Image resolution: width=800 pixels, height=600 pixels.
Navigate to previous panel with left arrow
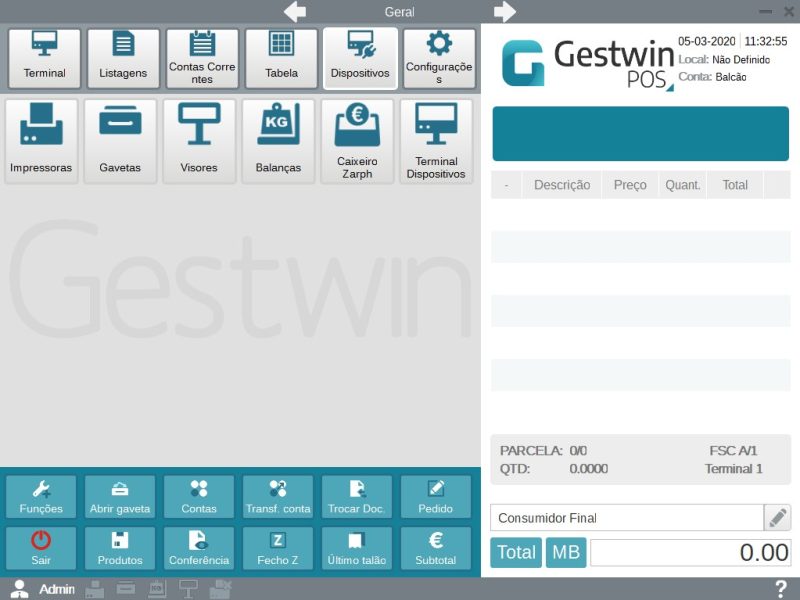pyautogui.click(x=295, y=12)
